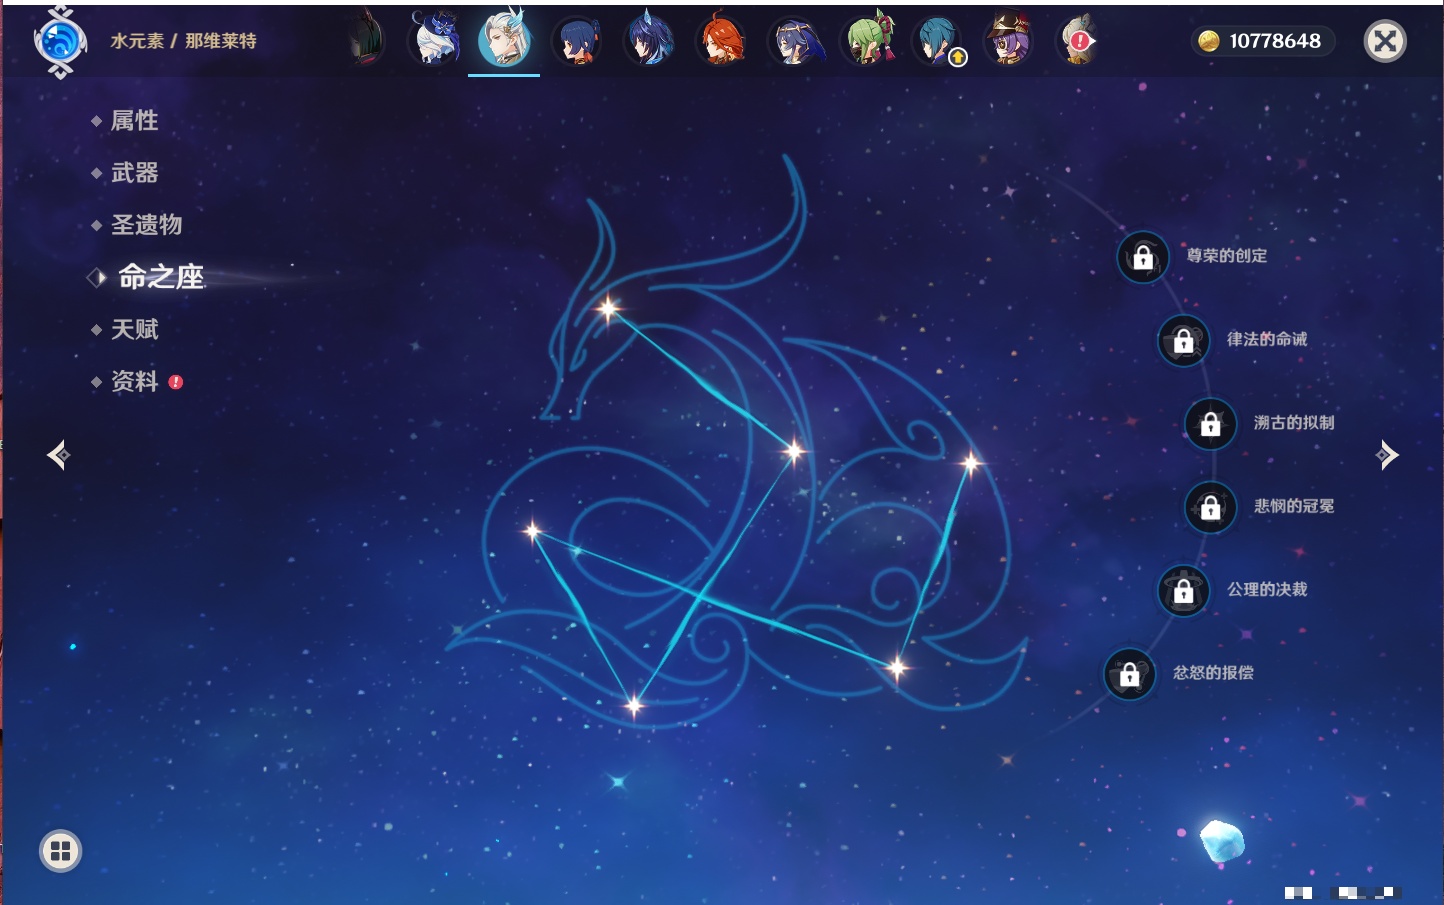Select the red-haired character avatar
Image resolution: width=1444 pixels, height=905 pixels.
(720, 41)
